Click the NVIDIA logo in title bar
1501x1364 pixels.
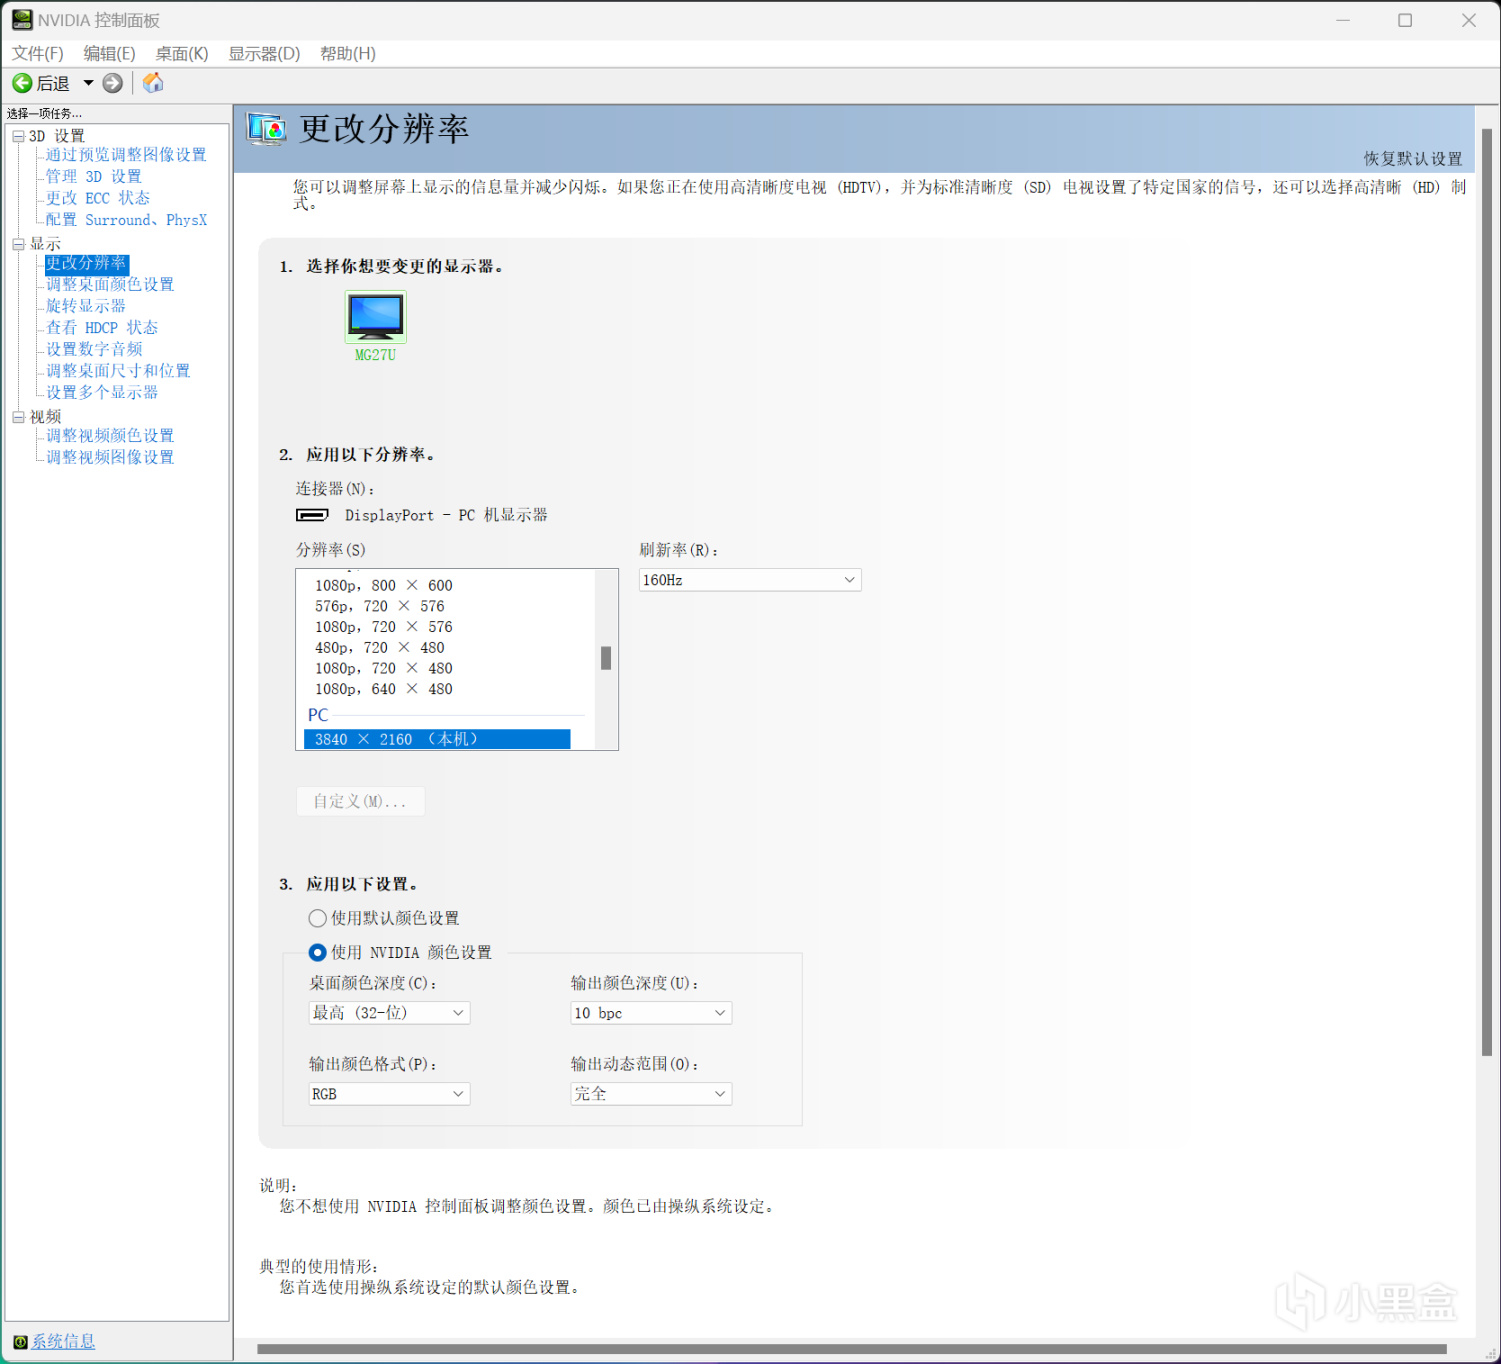(22, 19)
